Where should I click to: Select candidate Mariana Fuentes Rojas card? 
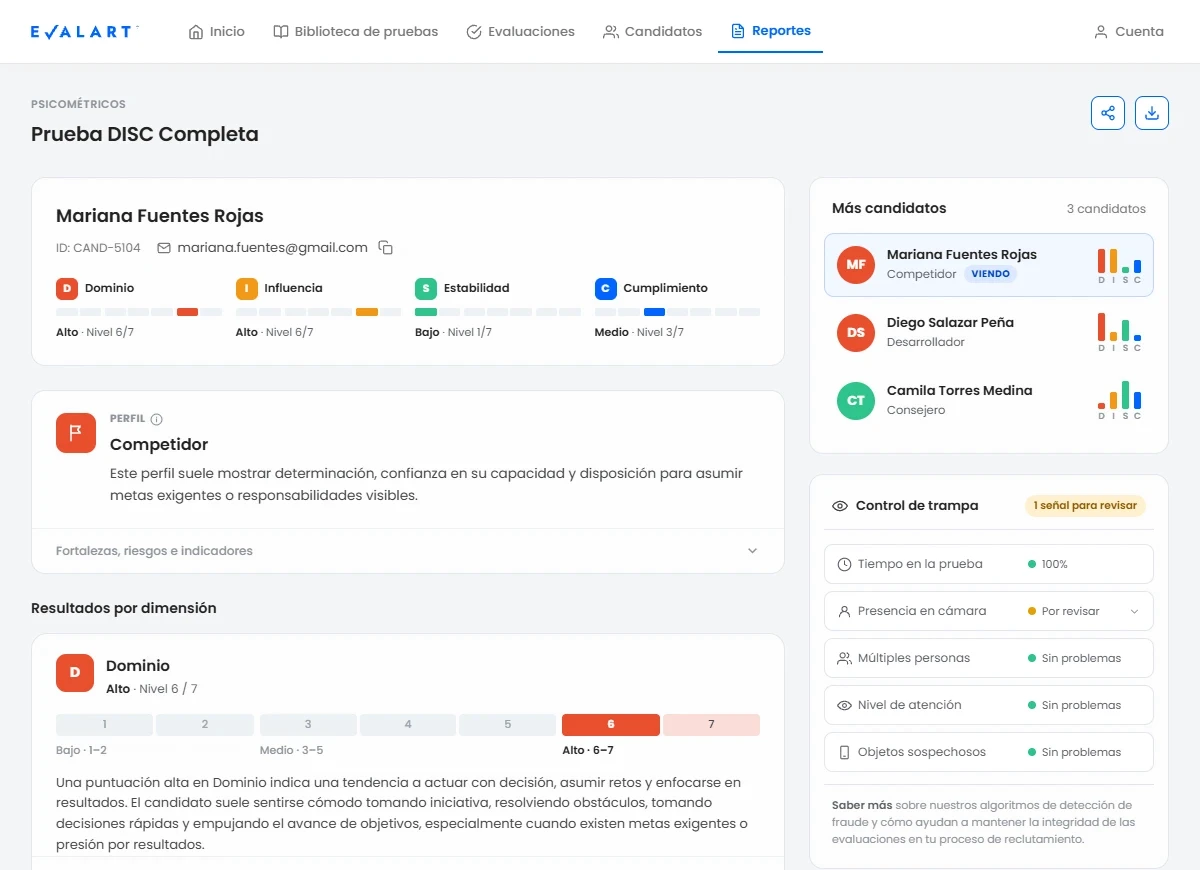[989, 265]
